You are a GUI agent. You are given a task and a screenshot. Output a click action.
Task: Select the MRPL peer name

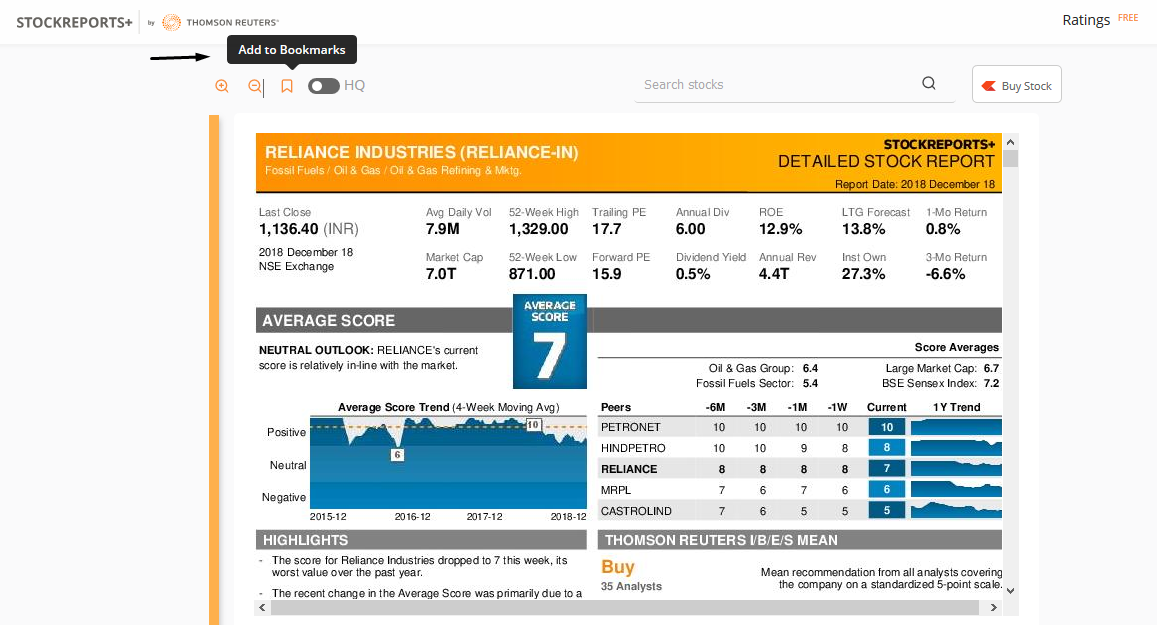pos(616,490)
